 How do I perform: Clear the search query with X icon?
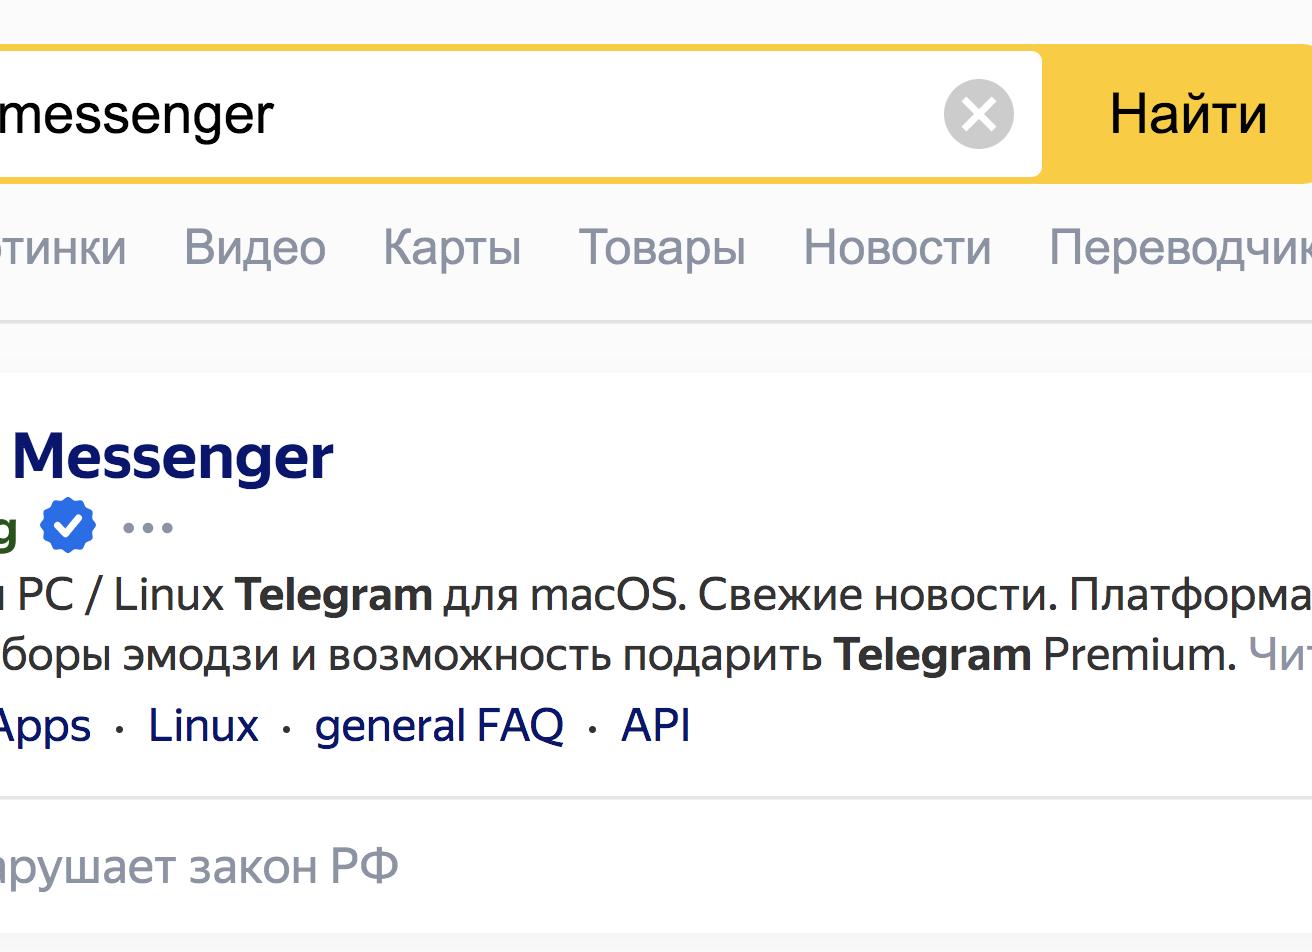pyautogui.click(x=978, y=114)
